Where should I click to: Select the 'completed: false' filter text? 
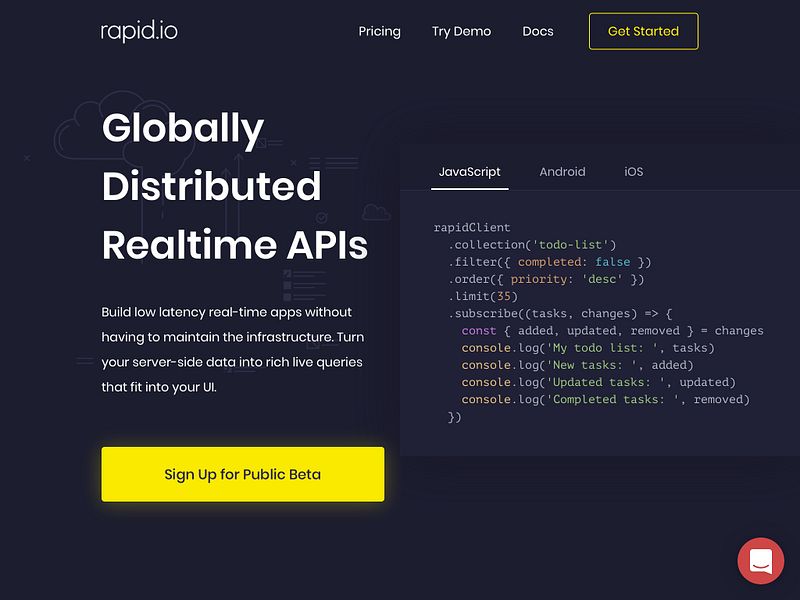(572, 261)
